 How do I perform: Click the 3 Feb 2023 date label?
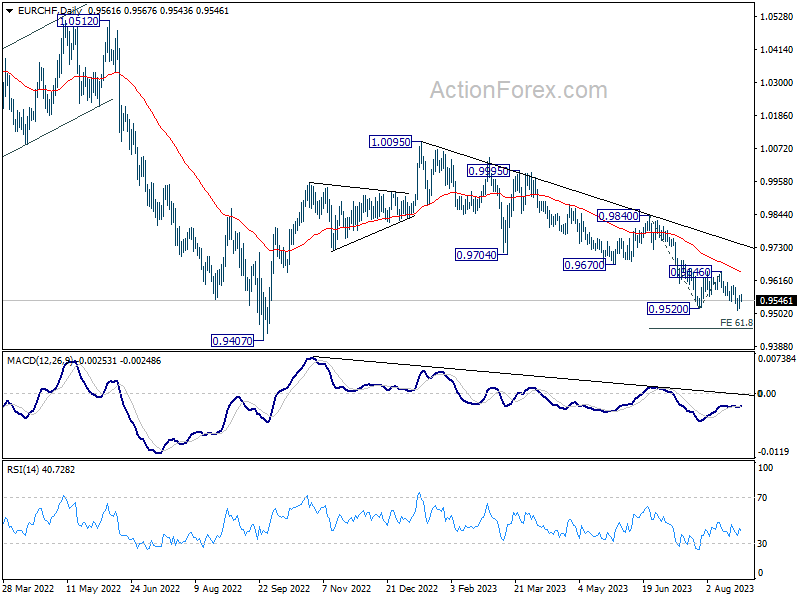pyautogui.click(x=474, y=588)
